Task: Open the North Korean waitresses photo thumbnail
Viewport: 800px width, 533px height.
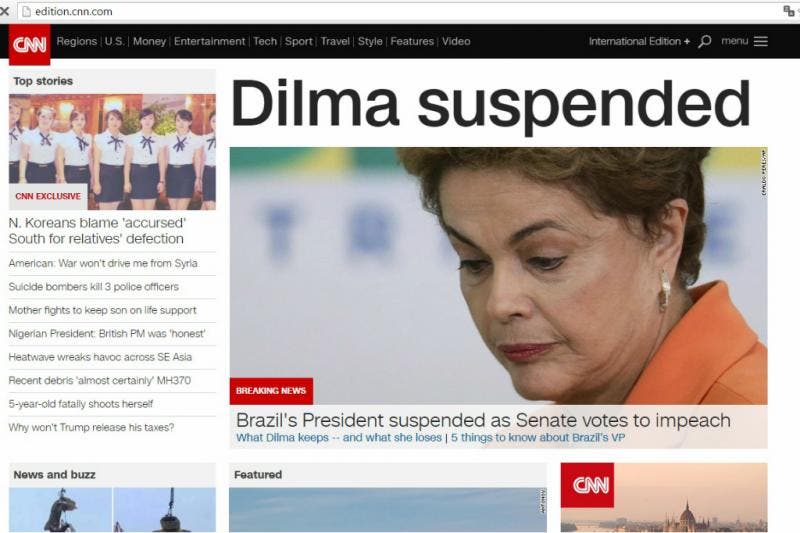Action: pos(112,152)
